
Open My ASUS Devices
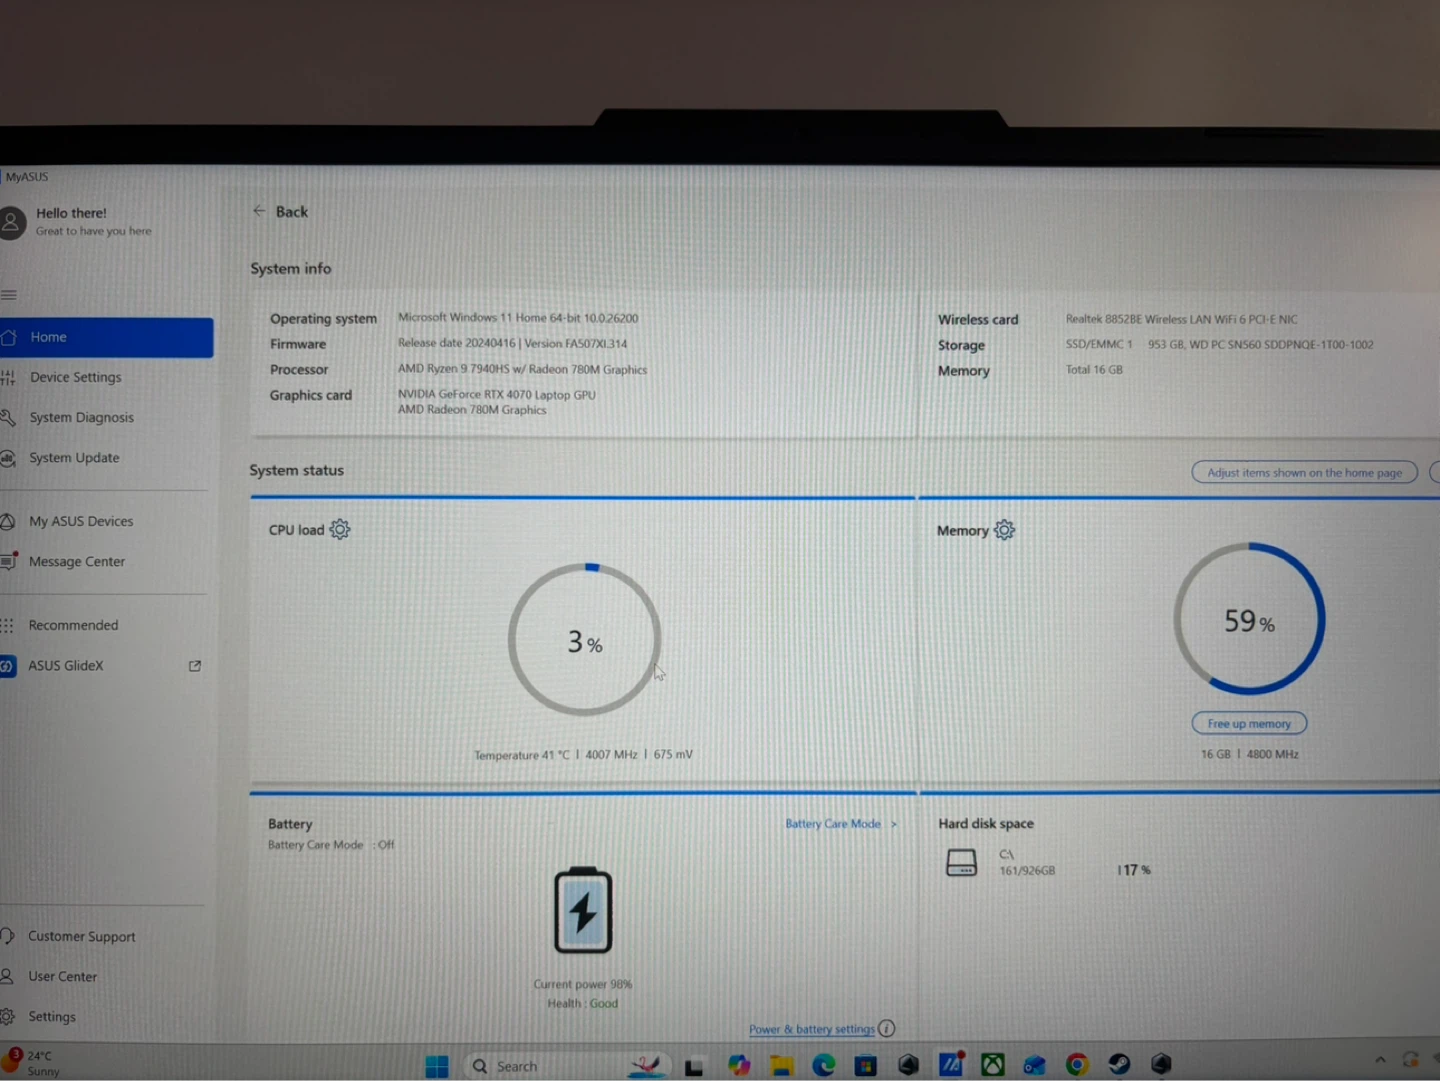[80, 521]
